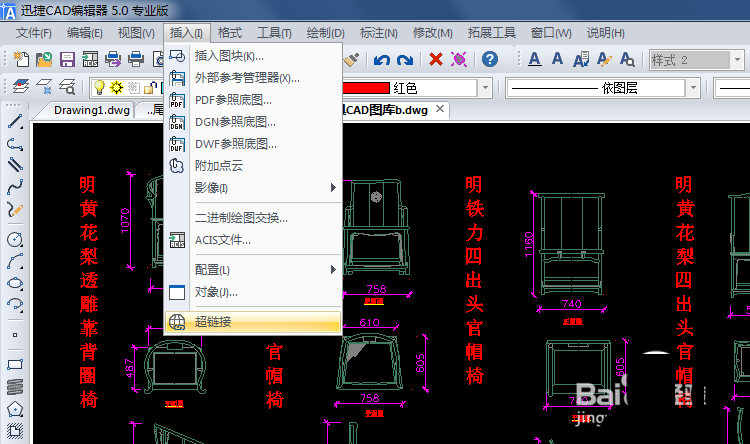Select underlined A multiline text tool
750x444 pixels.
tap(535, 59)
